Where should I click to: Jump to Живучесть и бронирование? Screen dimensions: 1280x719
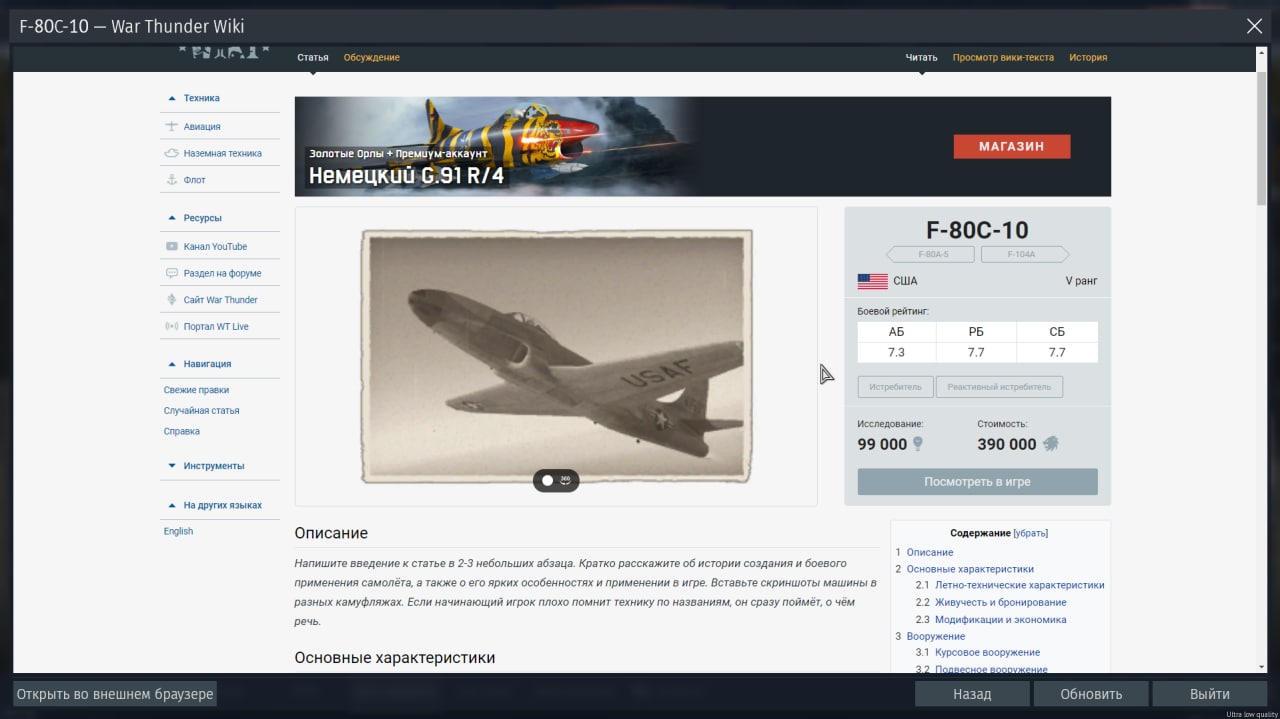tap(1000, 602)
